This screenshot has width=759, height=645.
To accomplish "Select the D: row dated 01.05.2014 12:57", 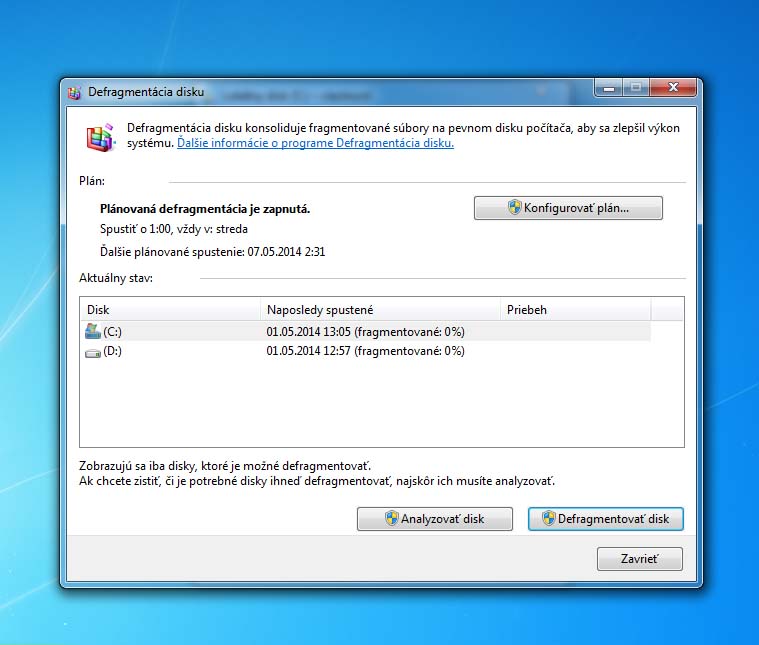I will click(x=365, y=351).
